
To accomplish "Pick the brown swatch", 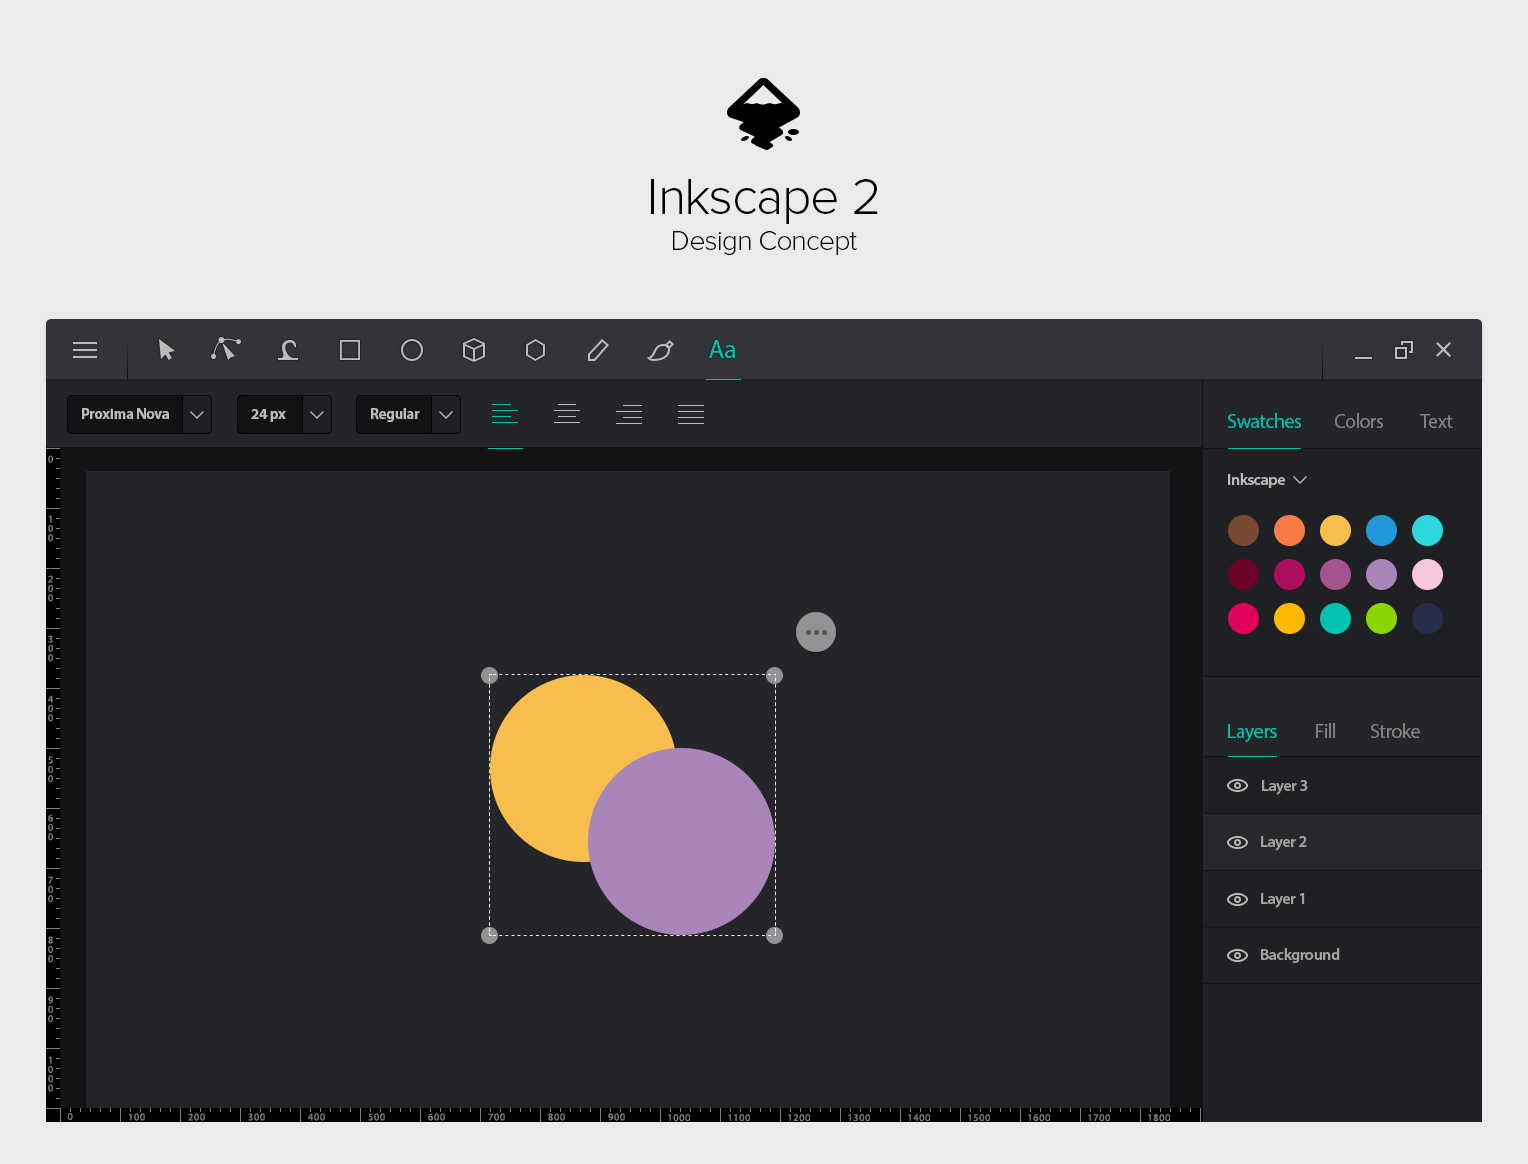I will pos(1243,530).
